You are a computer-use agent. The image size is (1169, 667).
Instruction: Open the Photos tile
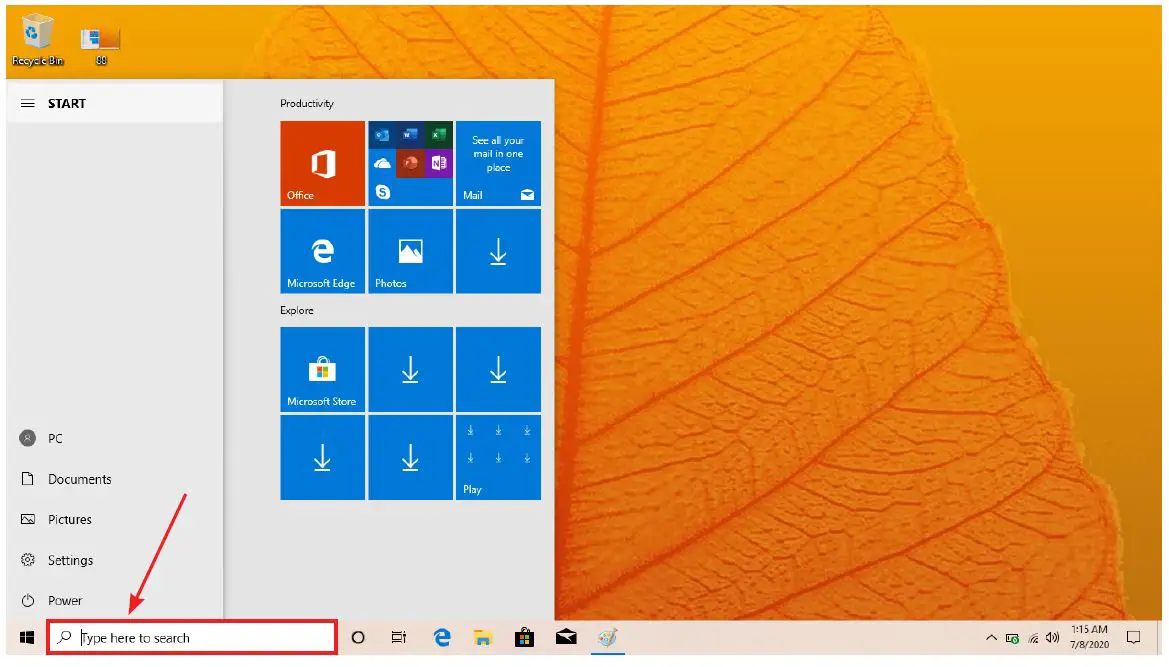tap(410, 251)
